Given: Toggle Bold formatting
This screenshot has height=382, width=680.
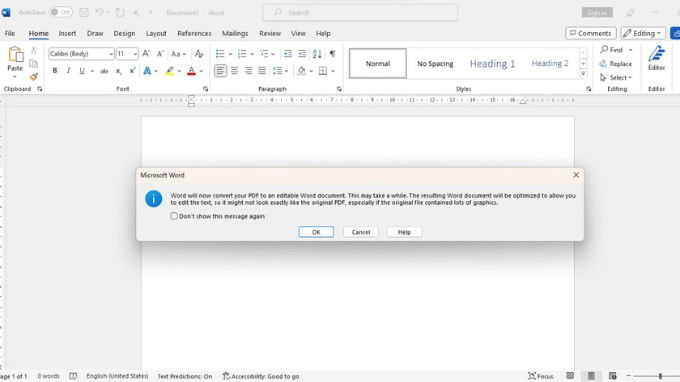Looking at the screenshot, I should click(x=55, y=71).
